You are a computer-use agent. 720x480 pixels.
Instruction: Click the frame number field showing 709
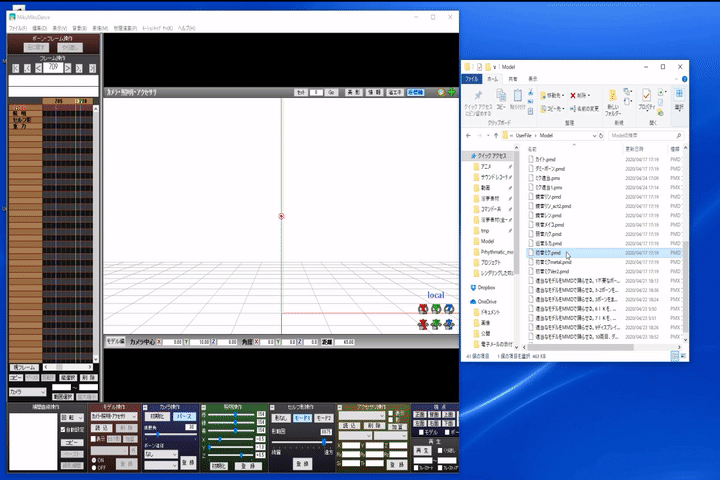click(x=53, y=68)
